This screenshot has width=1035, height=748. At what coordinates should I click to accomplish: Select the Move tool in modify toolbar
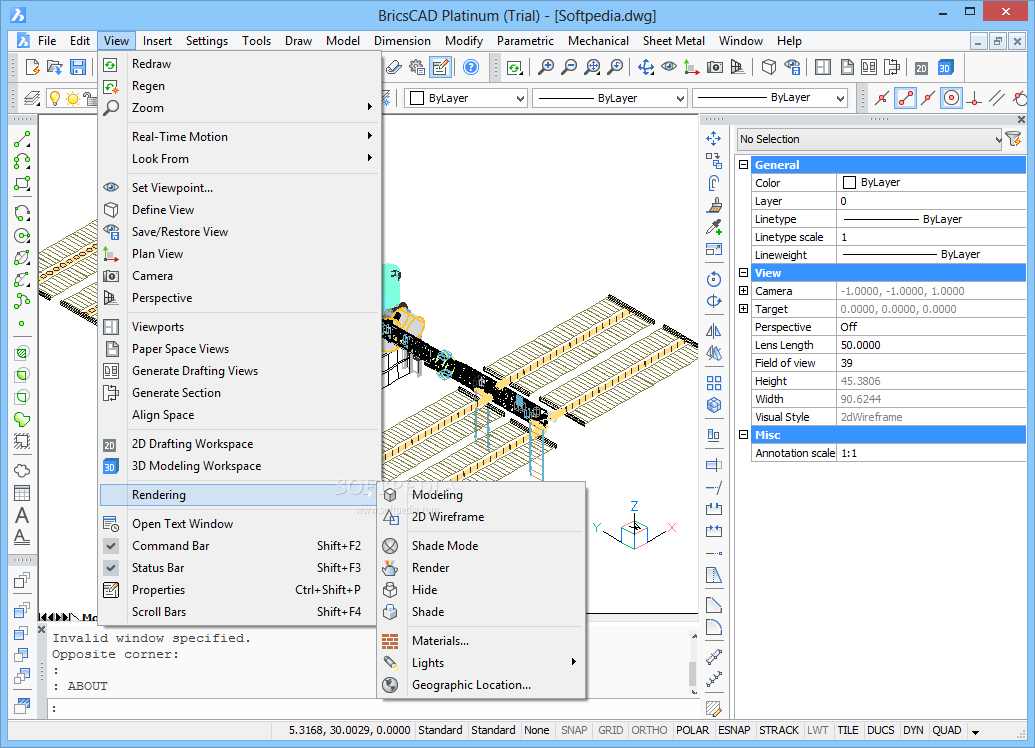tap(714, 139)
